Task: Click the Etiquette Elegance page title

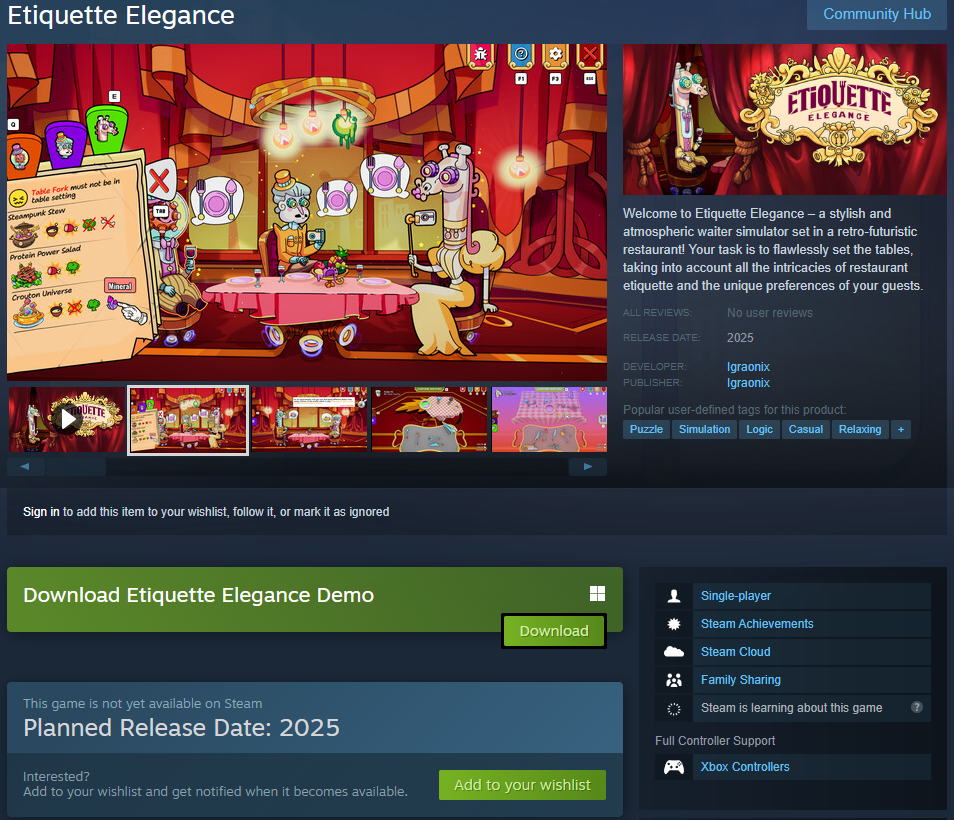Action: (x=120, y=15)
